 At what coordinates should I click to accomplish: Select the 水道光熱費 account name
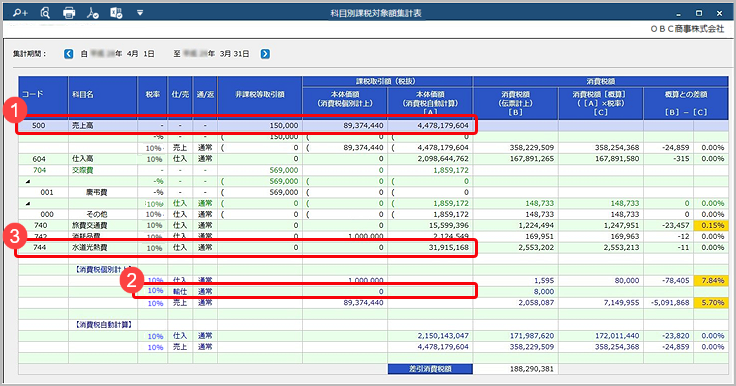[90, 247]
